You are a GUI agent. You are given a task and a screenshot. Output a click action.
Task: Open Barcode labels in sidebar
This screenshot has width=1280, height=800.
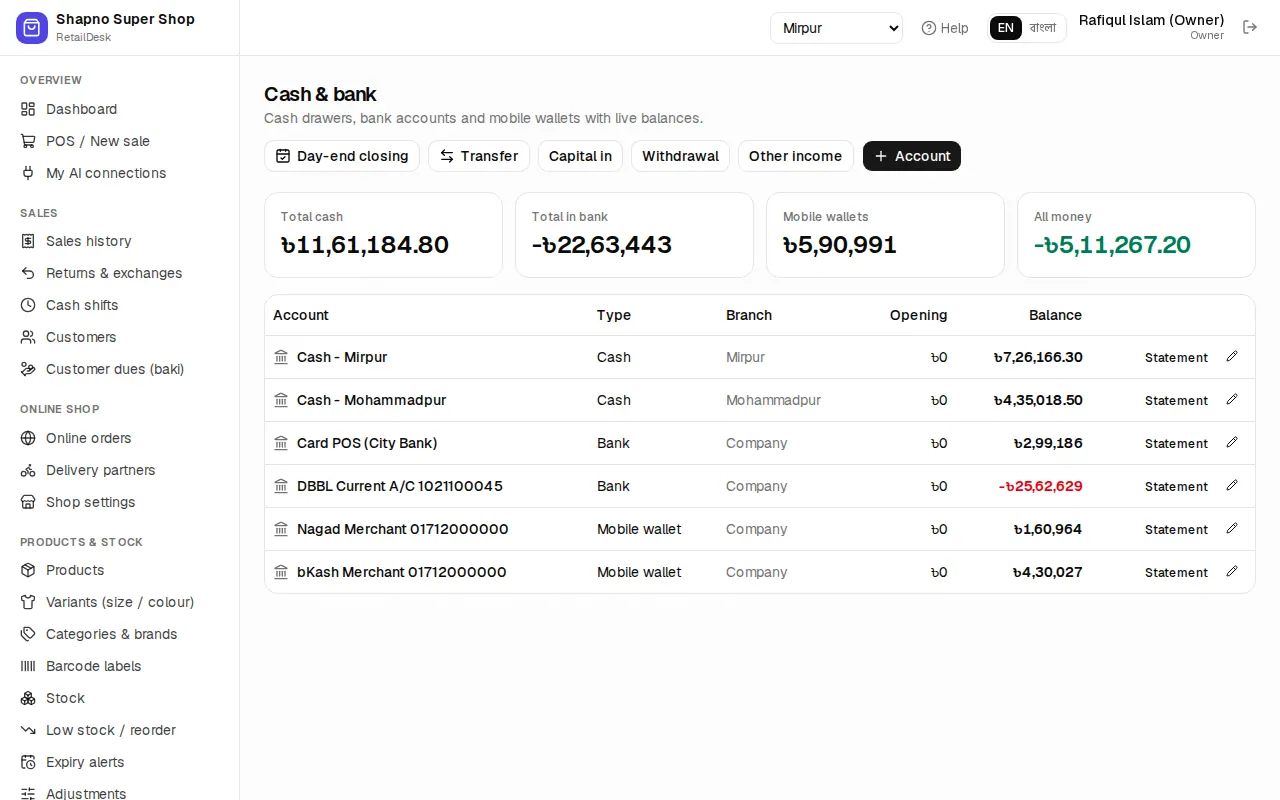coord(120,666)
